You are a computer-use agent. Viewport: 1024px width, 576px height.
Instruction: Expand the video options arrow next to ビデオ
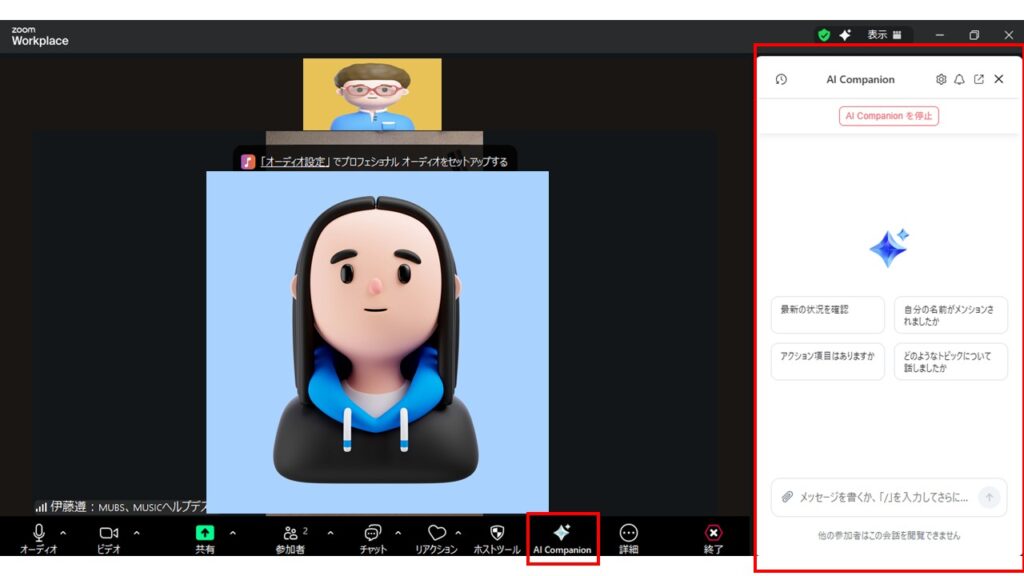click(x=137, y=533)
